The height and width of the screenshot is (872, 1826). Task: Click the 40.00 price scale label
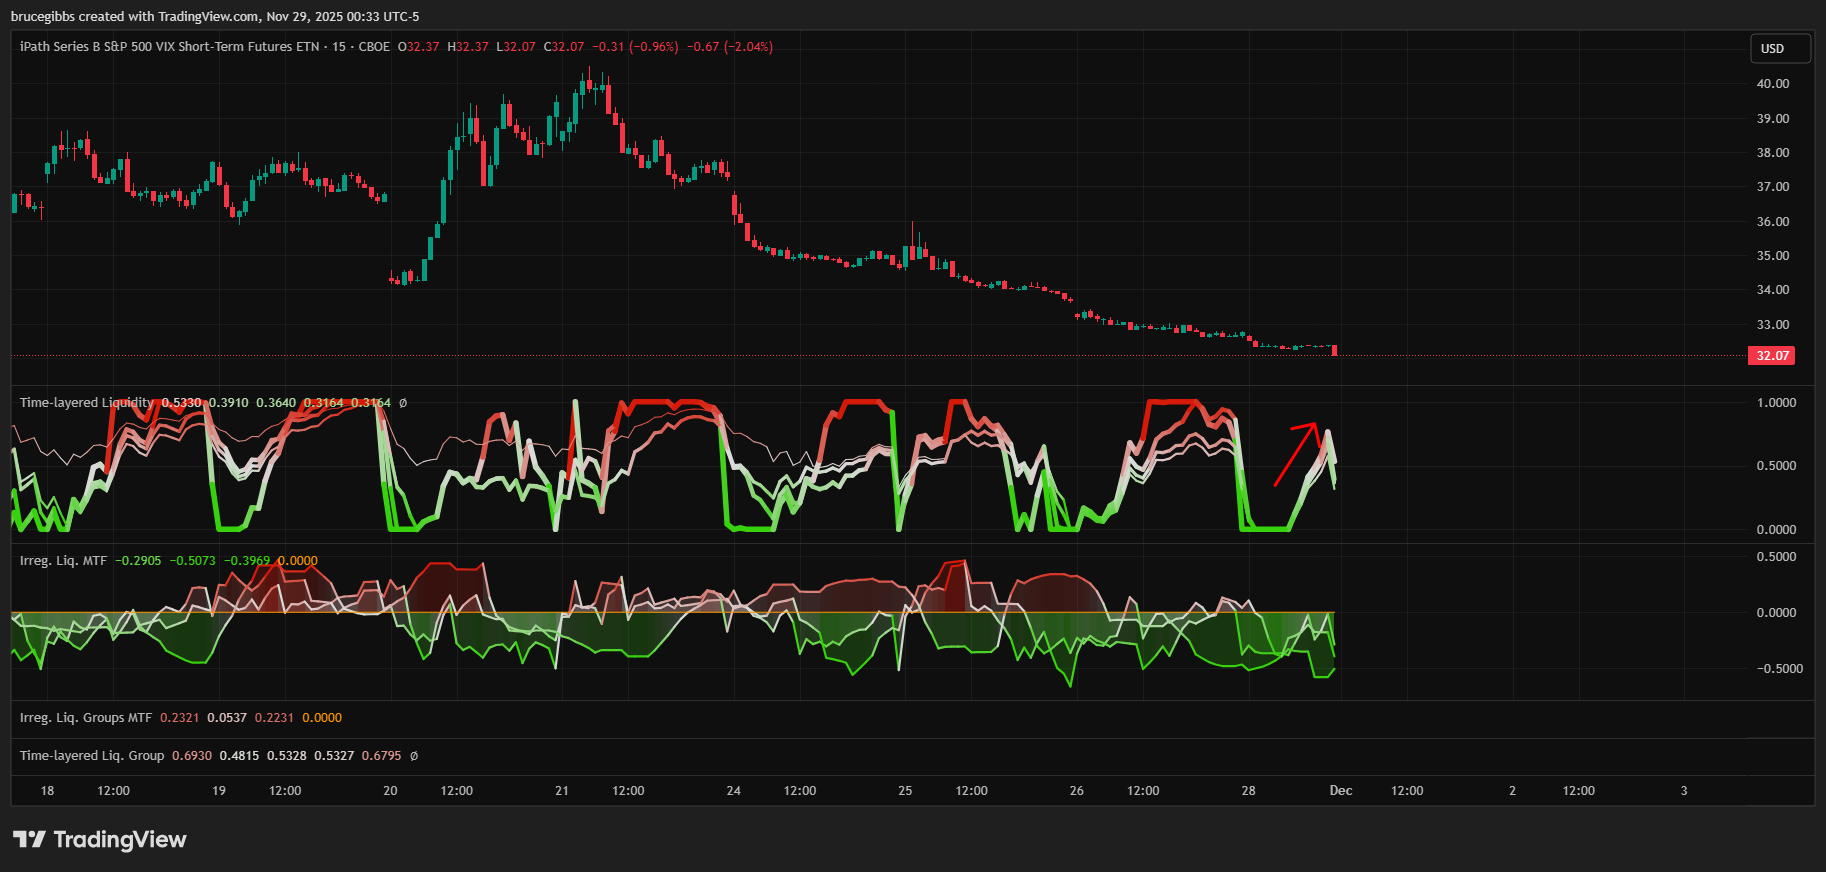pyautogui.click(x=1772, y=84)
